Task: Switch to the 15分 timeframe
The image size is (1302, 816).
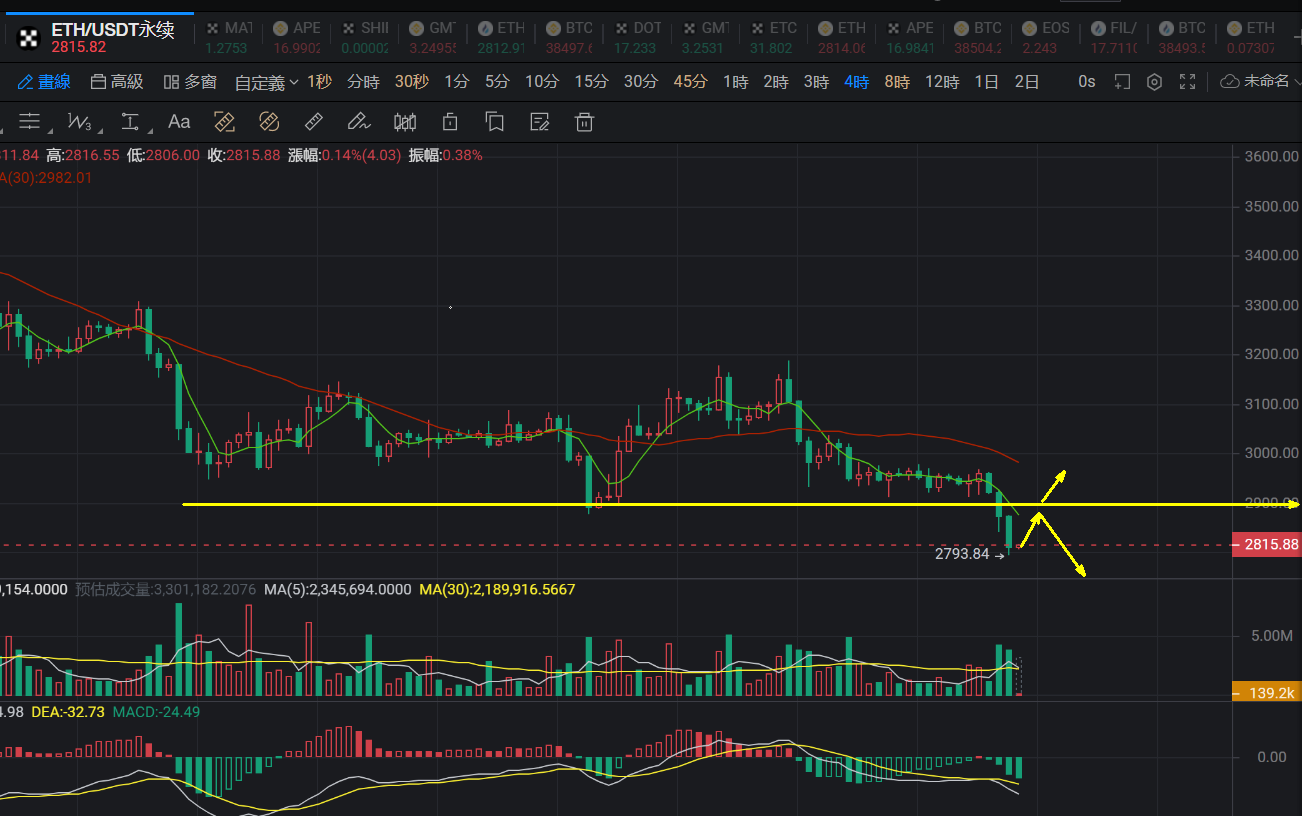Action: pos(591,82)
